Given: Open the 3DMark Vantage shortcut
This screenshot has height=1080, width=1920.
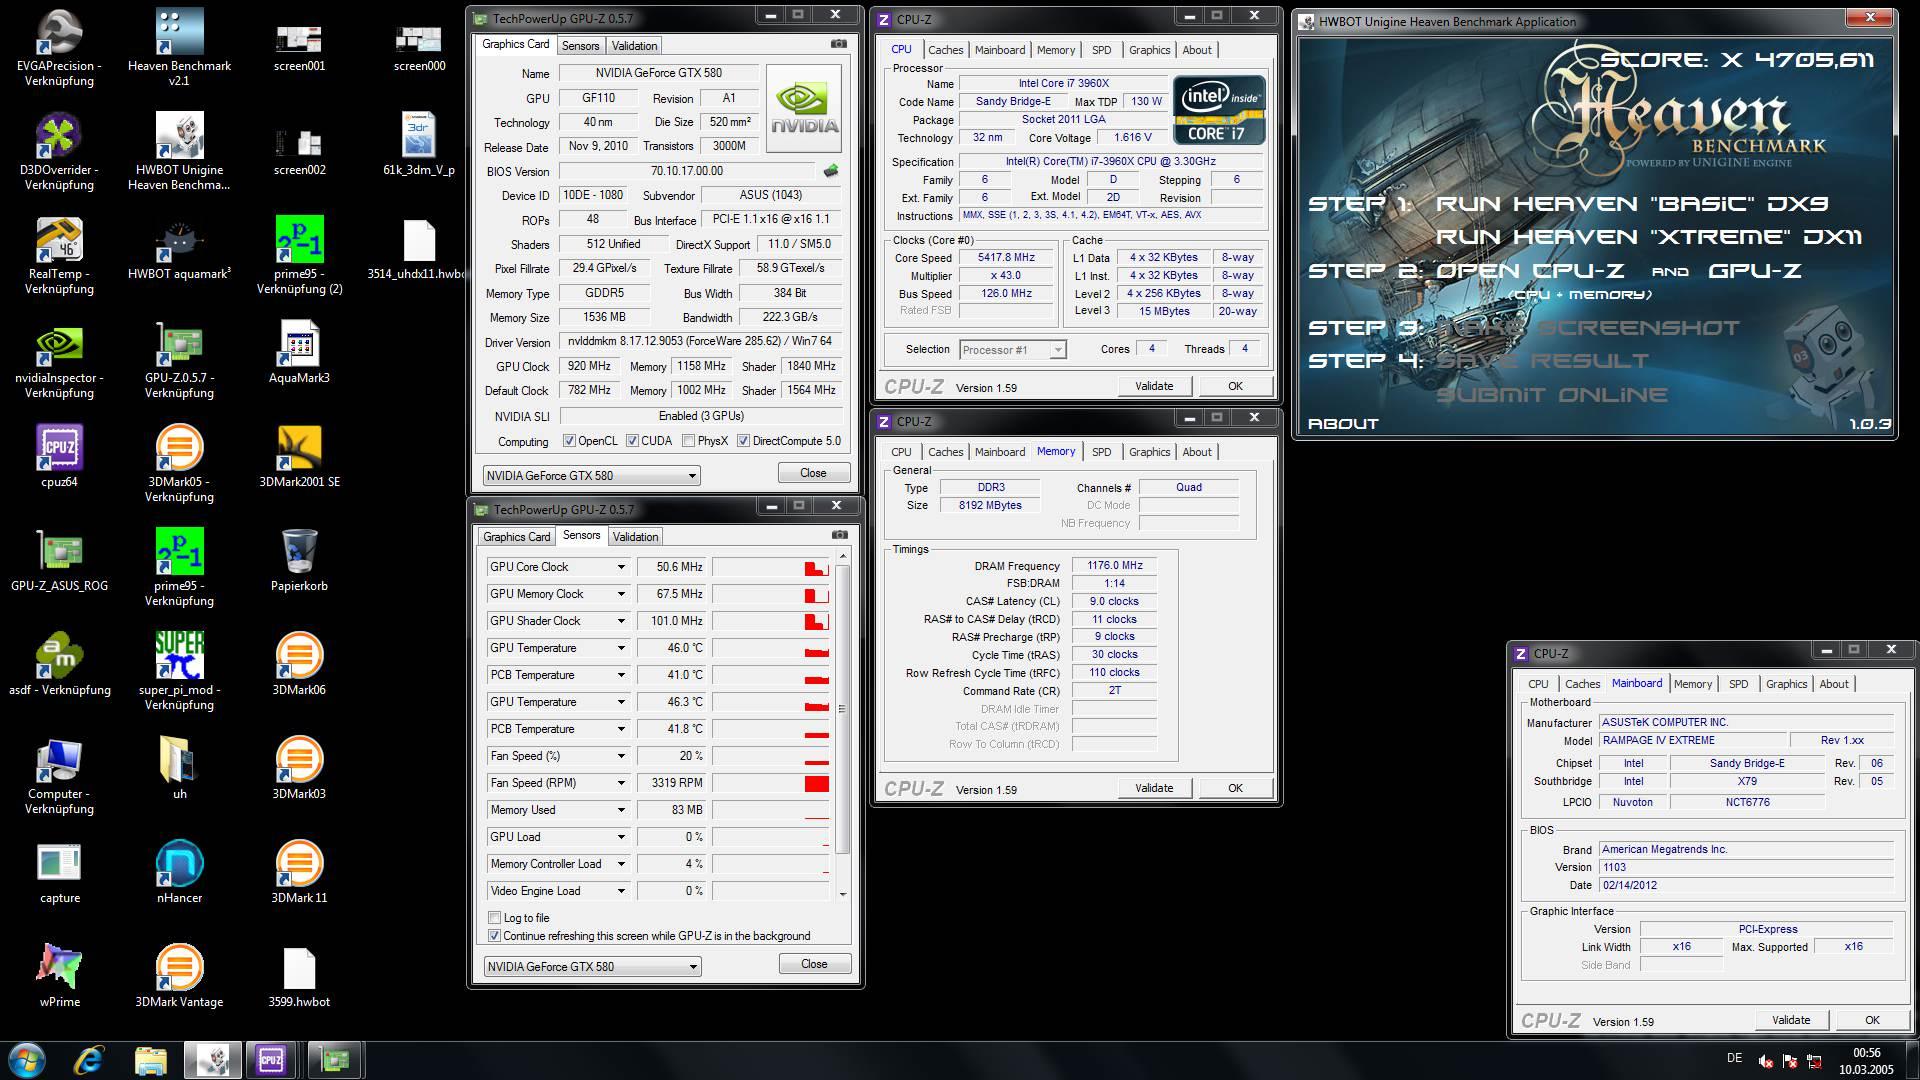Looking at the screenshot, I should [x=179, y=976].
